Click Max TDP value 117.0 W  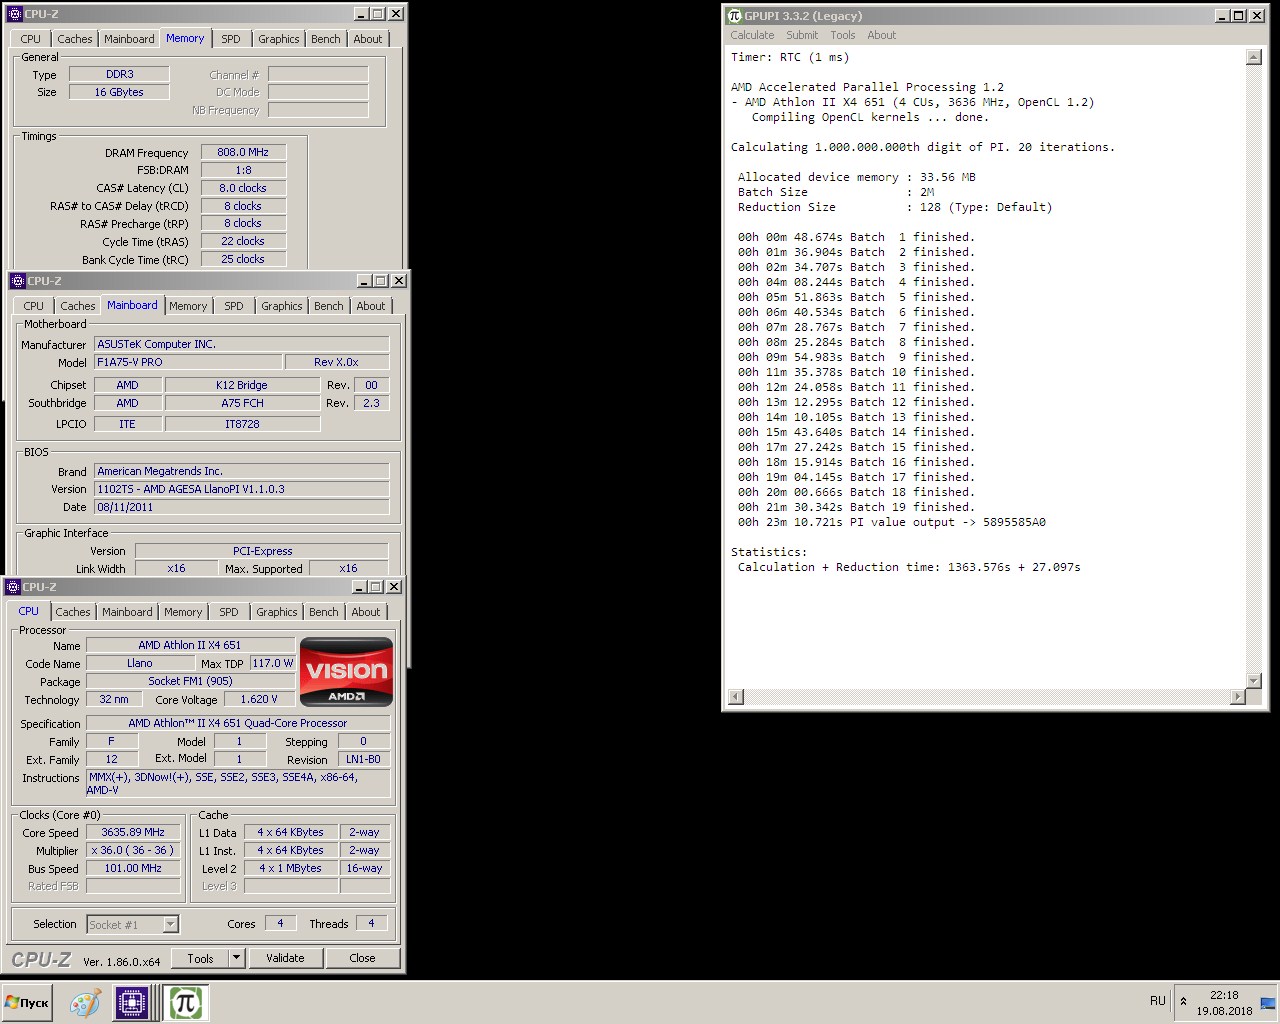pos(272,663)
